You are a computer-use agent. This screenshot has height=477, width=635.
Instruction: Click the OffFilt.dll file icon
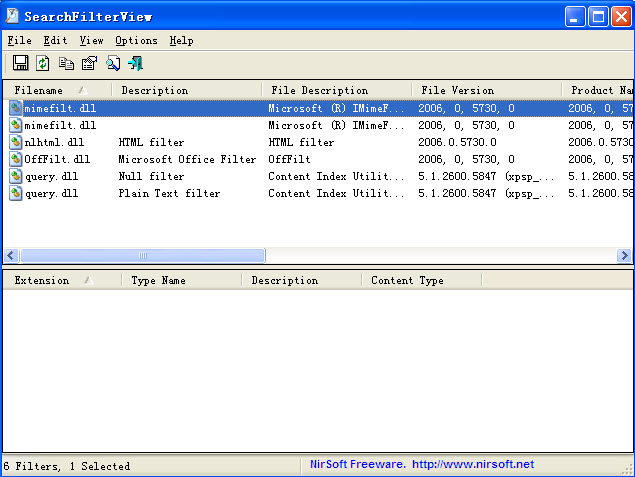(15, 158)
